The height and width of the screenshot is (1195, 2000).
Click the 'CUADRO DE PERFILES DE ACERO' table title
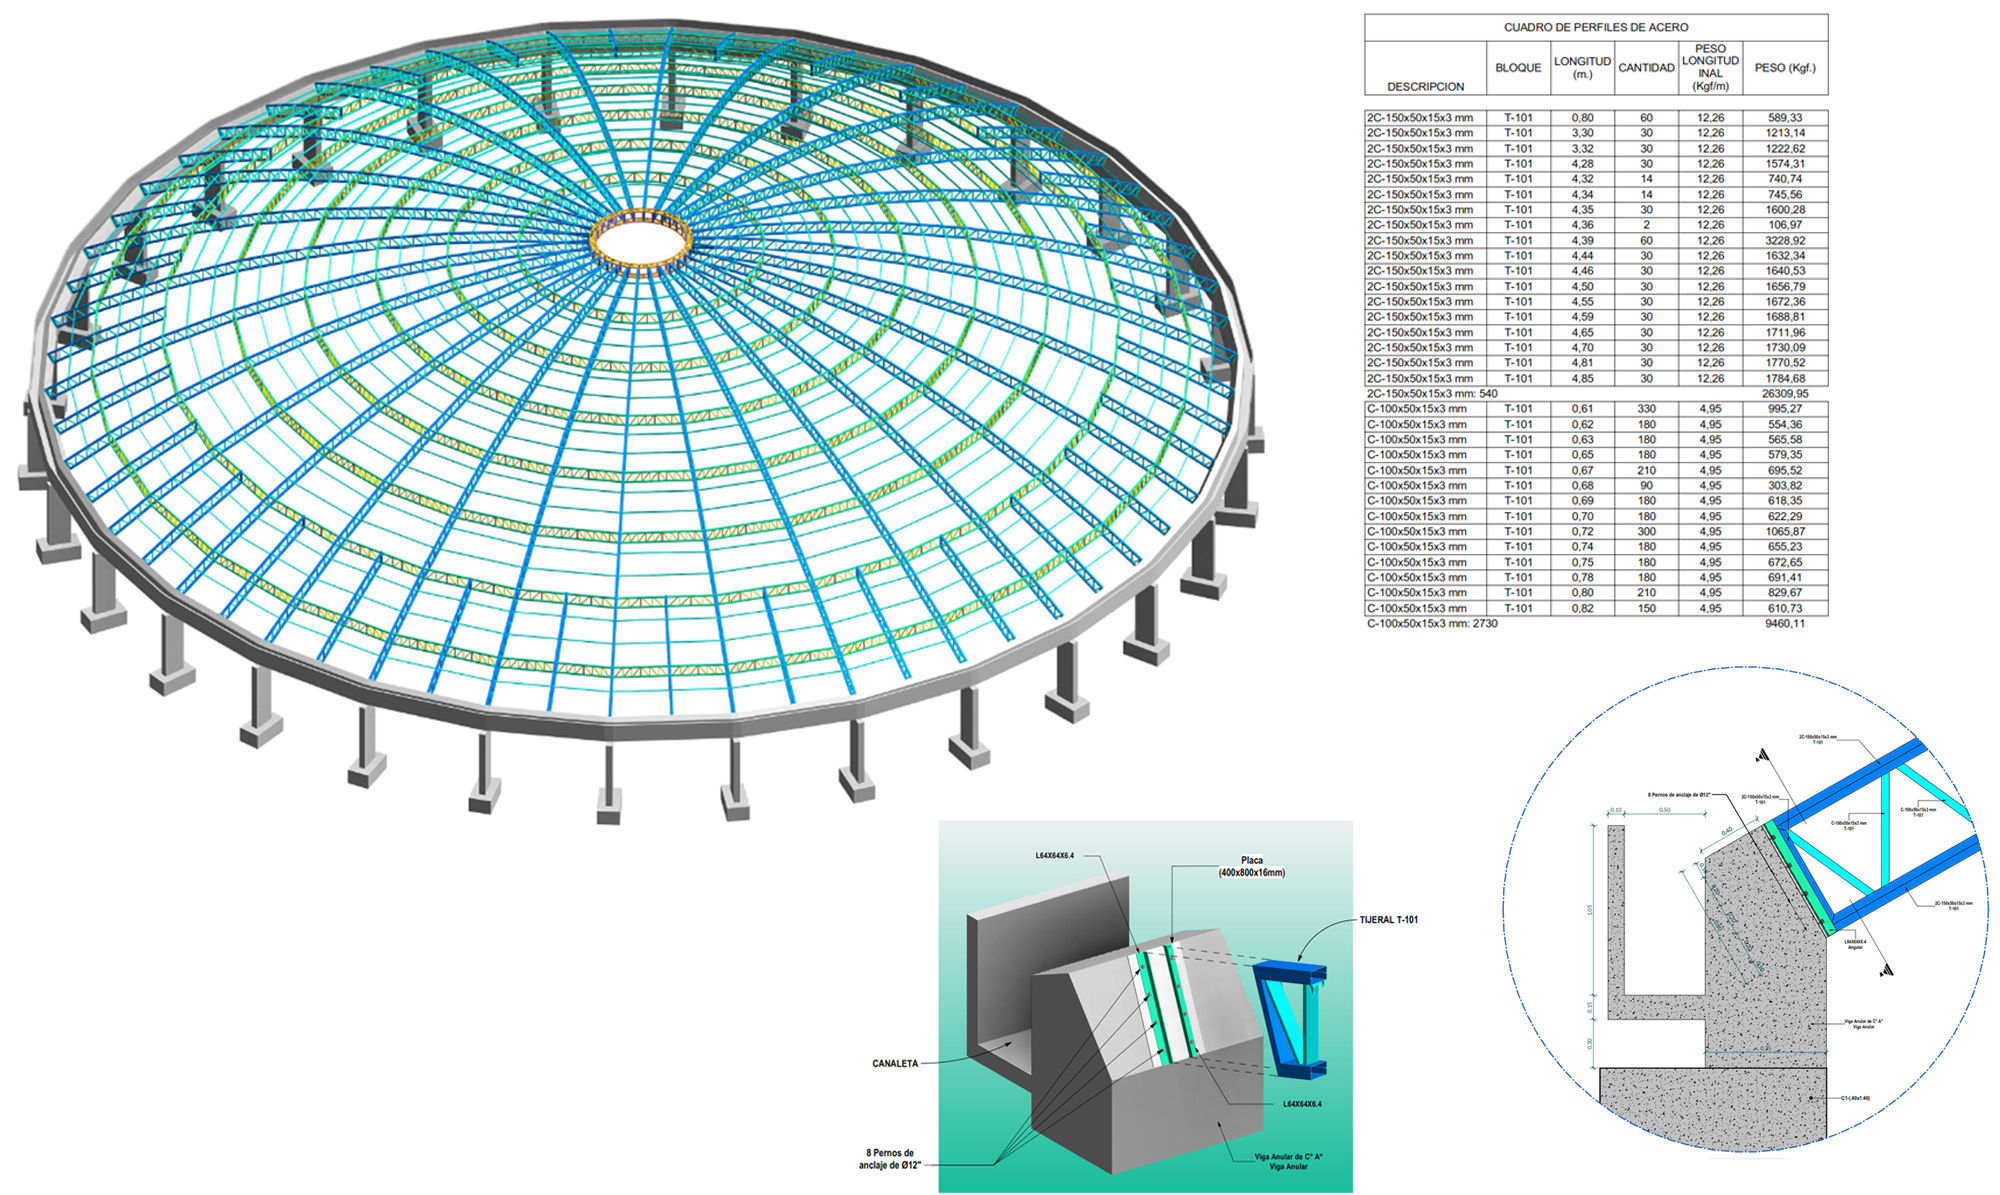click(x=1596, y=27)
